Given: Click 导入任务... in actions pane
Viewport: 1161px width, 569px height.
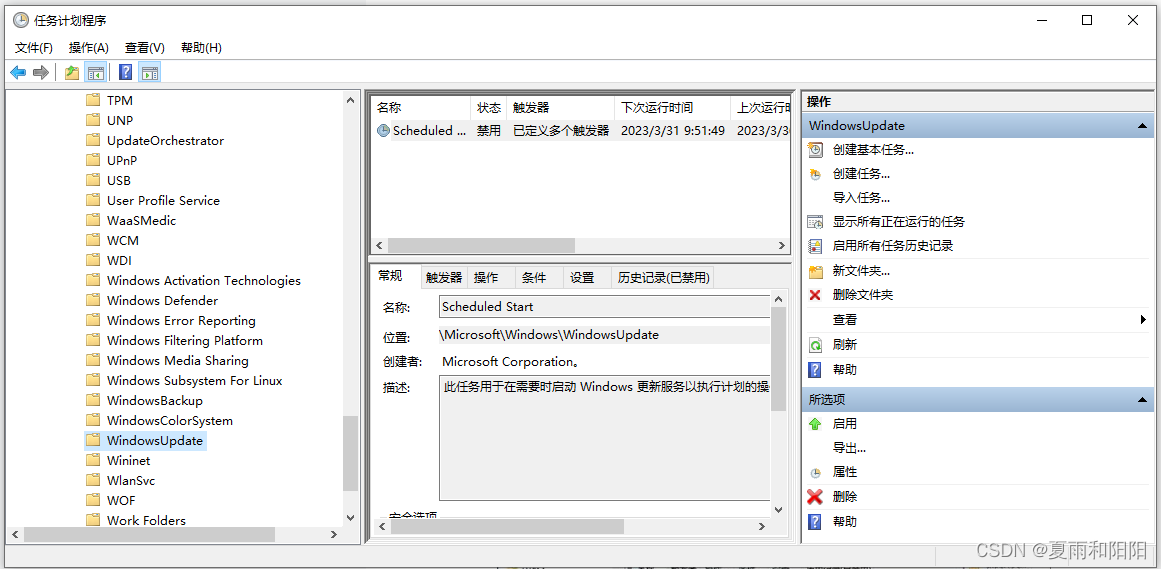Looking at the screenshot, I should 861,198.
